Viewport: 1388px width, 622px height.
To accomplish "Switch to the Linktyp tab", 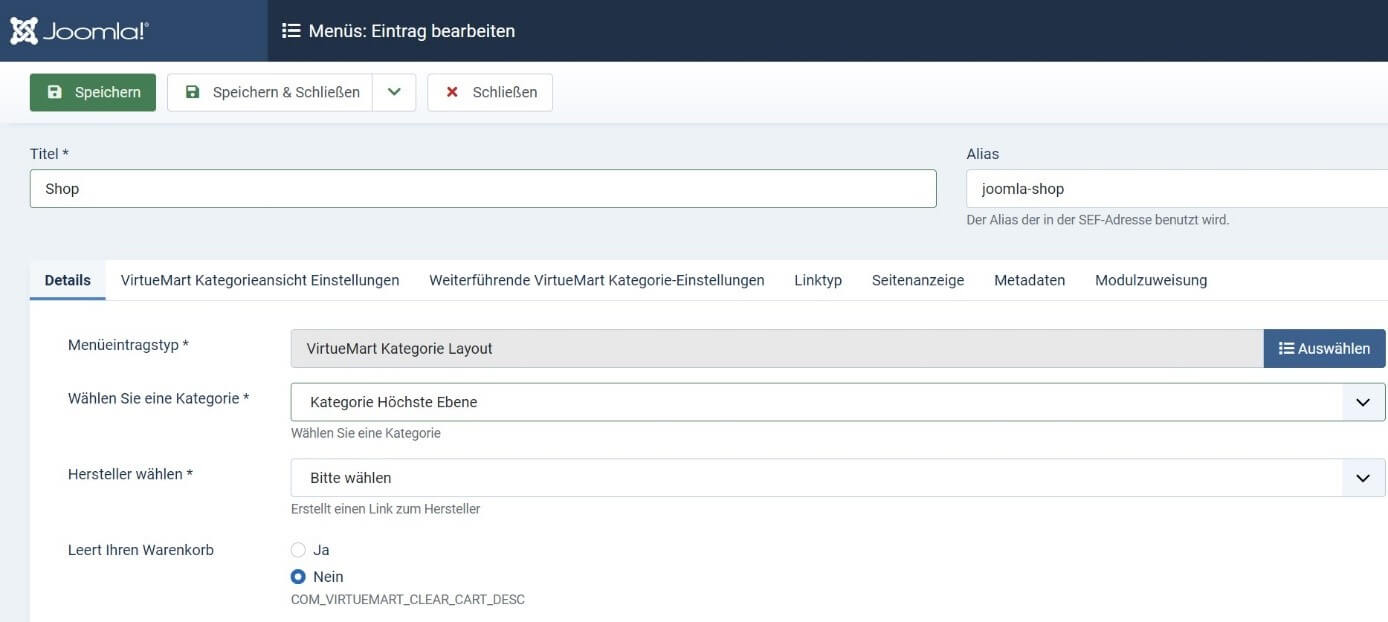I will pos(818,280).
